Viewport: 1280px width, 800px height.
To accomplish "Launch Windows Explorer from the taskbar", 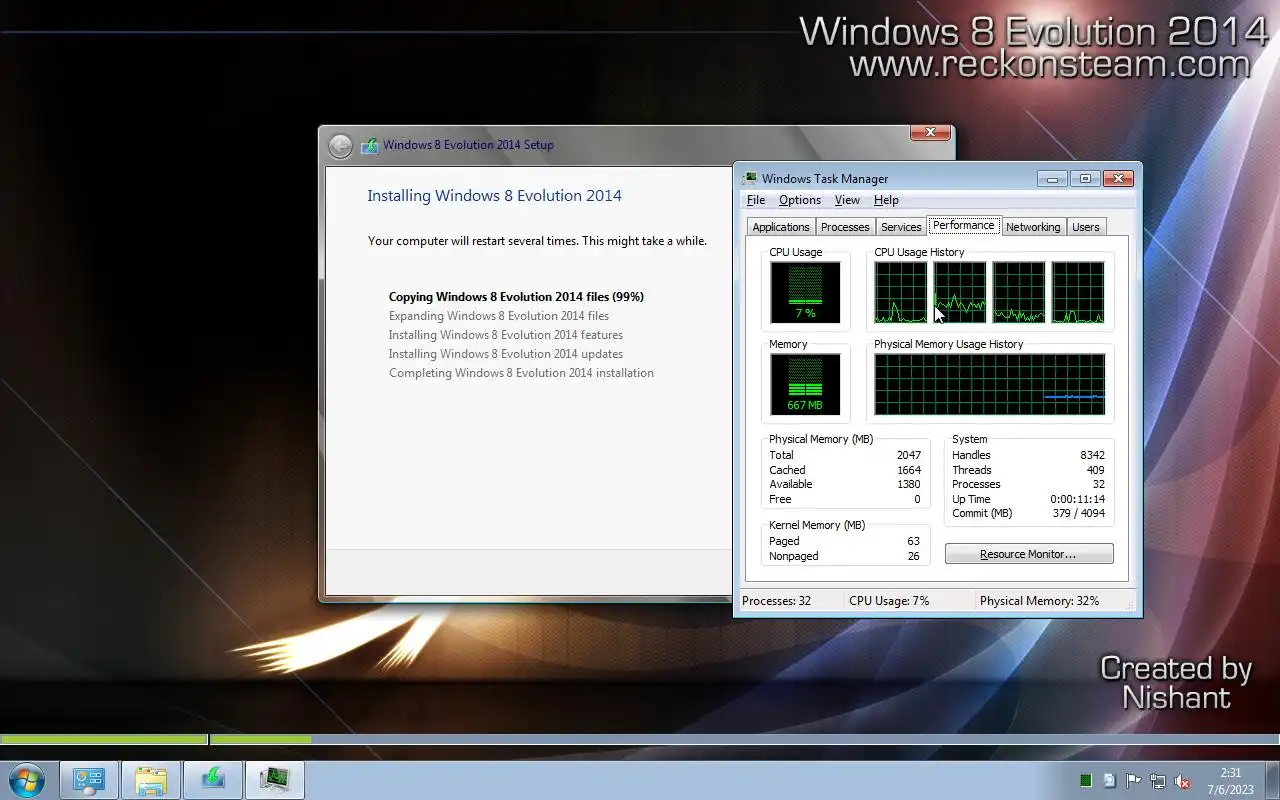I will pyautogui.click(x=151, y=780).
